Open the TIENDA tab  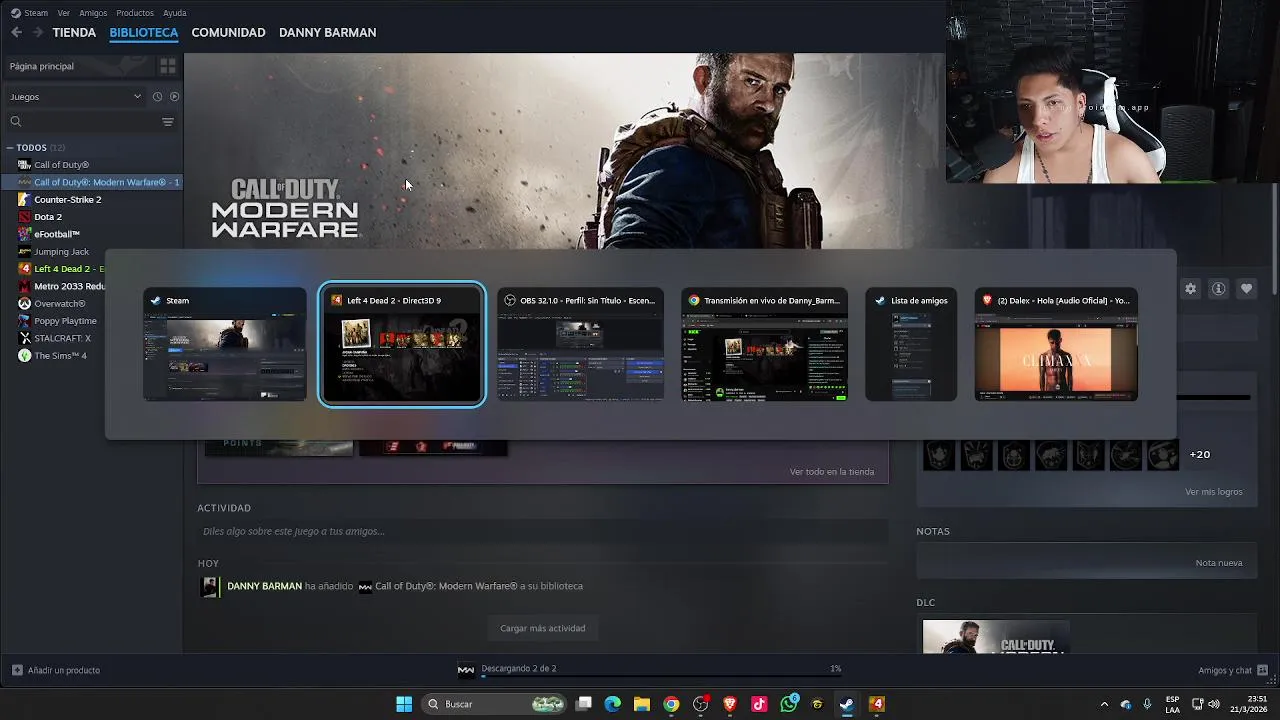pyautogui.click(x=74, y=33)
